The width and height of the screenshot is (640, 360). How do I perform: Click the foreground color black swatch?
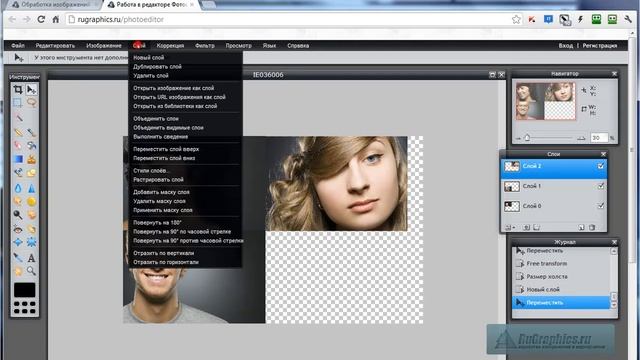click(x=24, y=290)
